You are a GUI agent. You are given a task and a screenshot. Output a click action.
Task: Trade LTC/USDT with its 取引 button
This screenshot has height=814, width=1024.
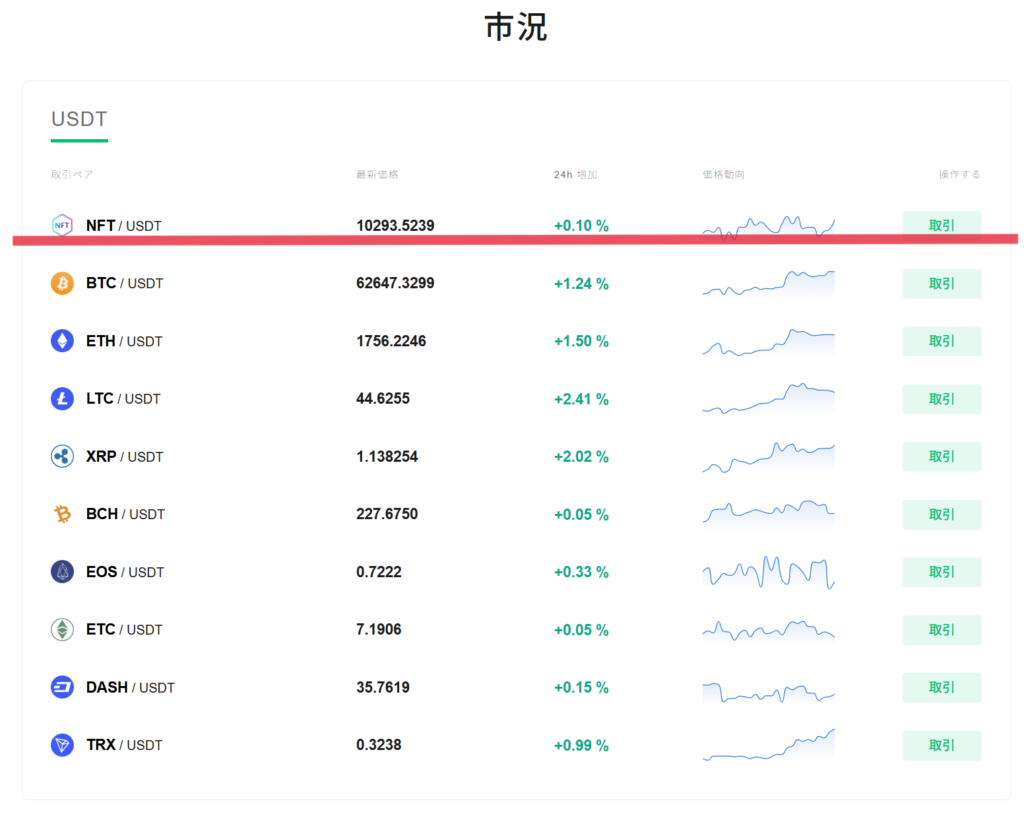tap(942, 399)
